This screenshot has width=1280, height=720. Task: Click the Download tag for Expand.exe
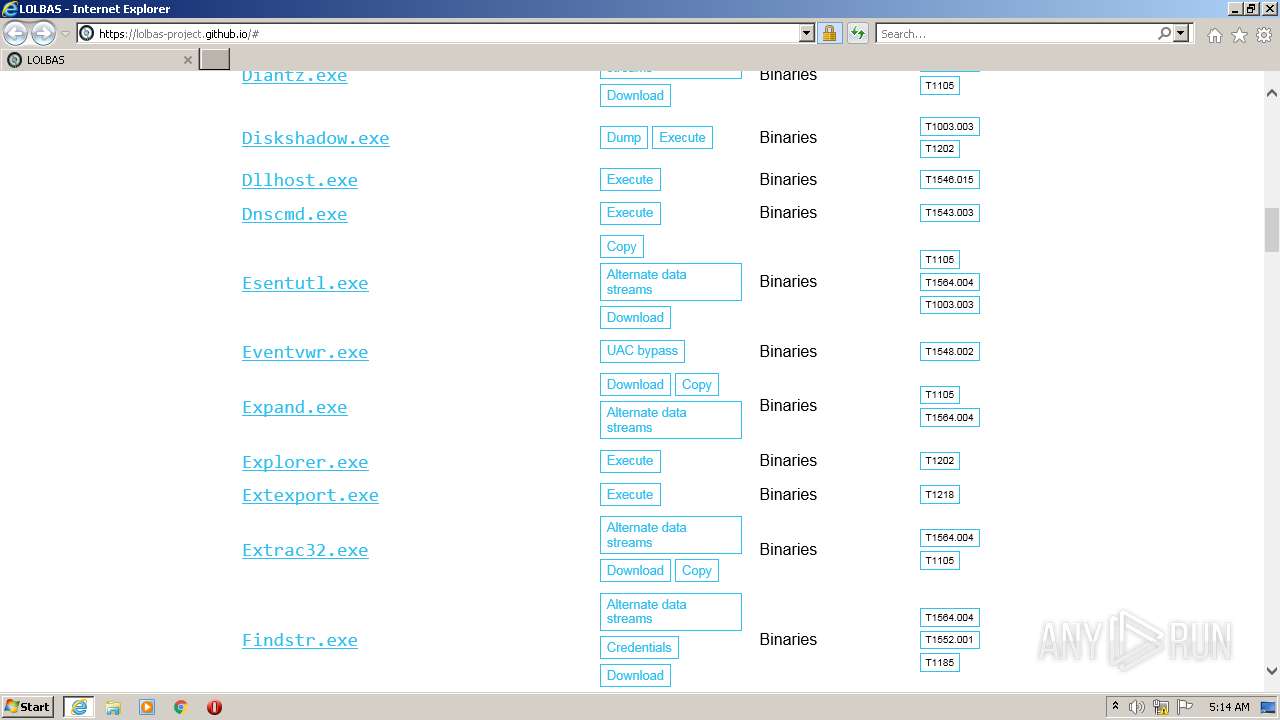coord(635,385)
